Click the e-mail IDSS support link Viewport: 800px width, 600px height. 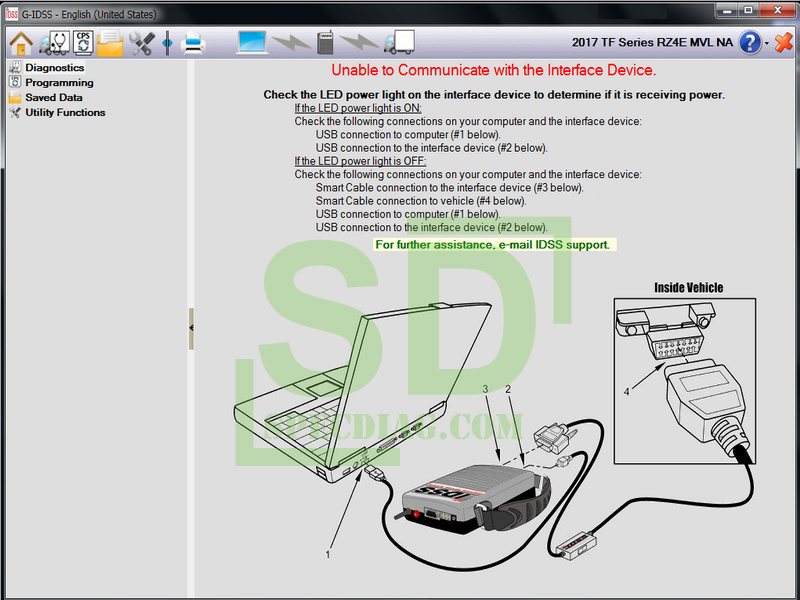(x=492, y=245)
